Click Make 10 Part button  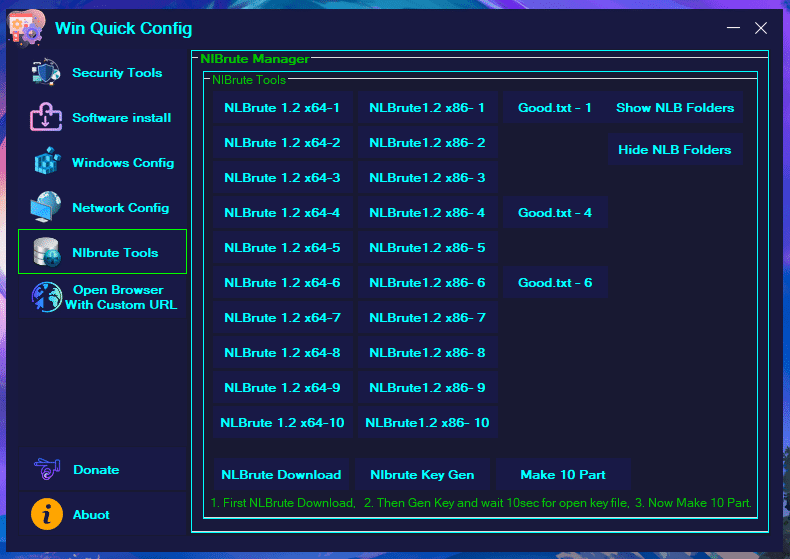point(563,474)
